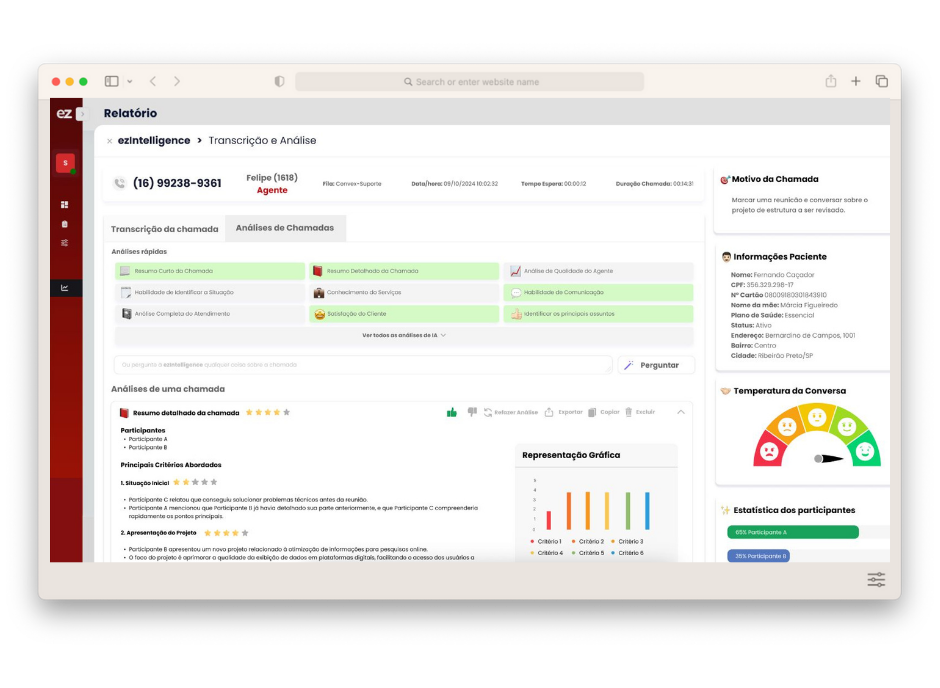The image size is (940, 688).
Task: Select Identificar os principais assuntos analysis
Action: coord(598,313)
